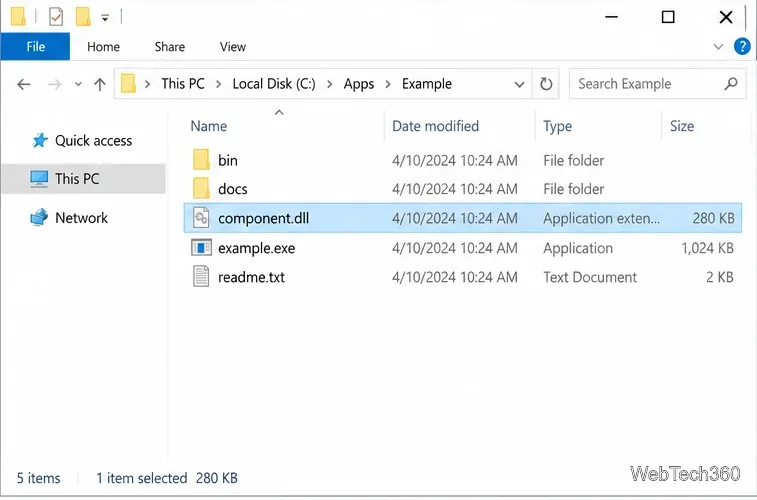
Task: Click the example.exe file name
Action: [x=256, y=248]
